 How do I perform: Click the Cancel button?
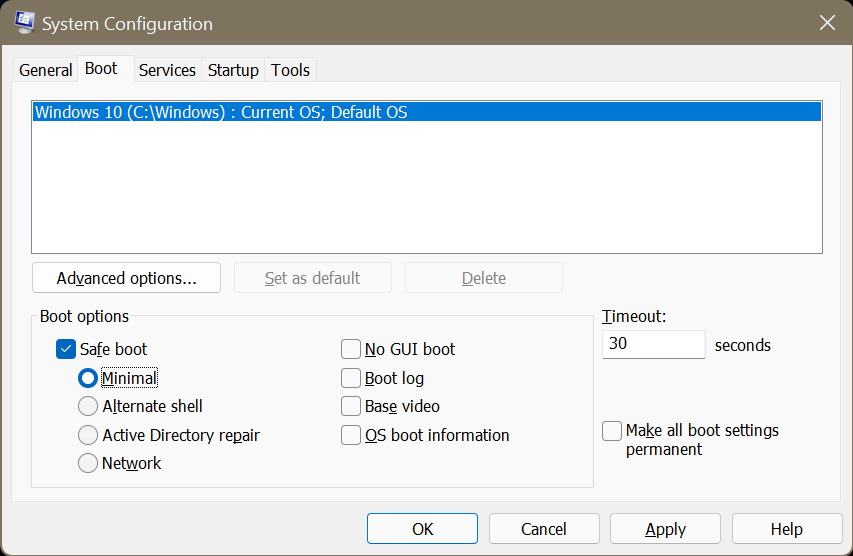(x=544, y=529)
